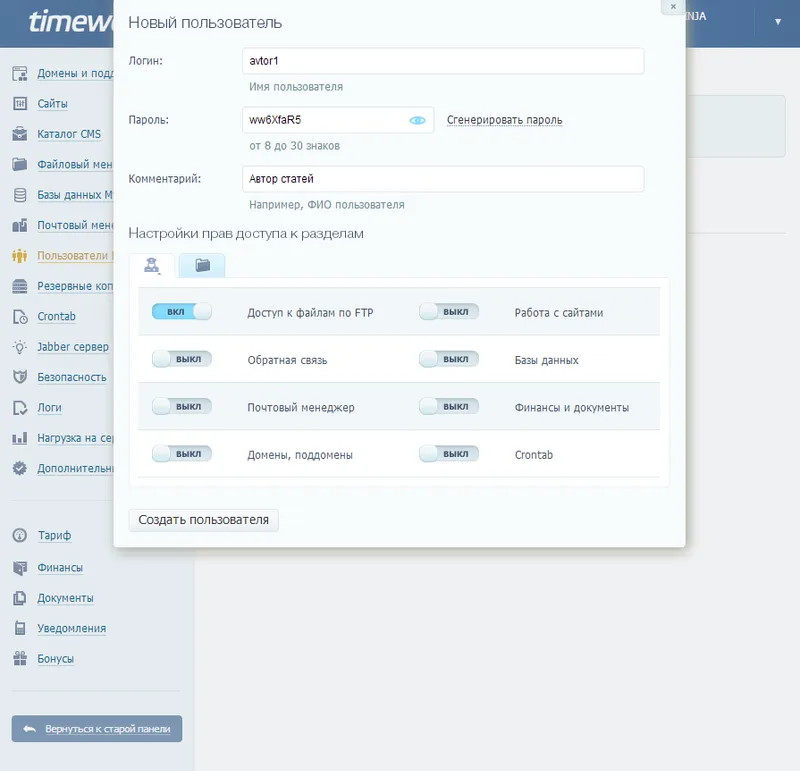Click the Логи icon in sidebar
The width and height of the screenshot is (800, 771).
point(19,408)
